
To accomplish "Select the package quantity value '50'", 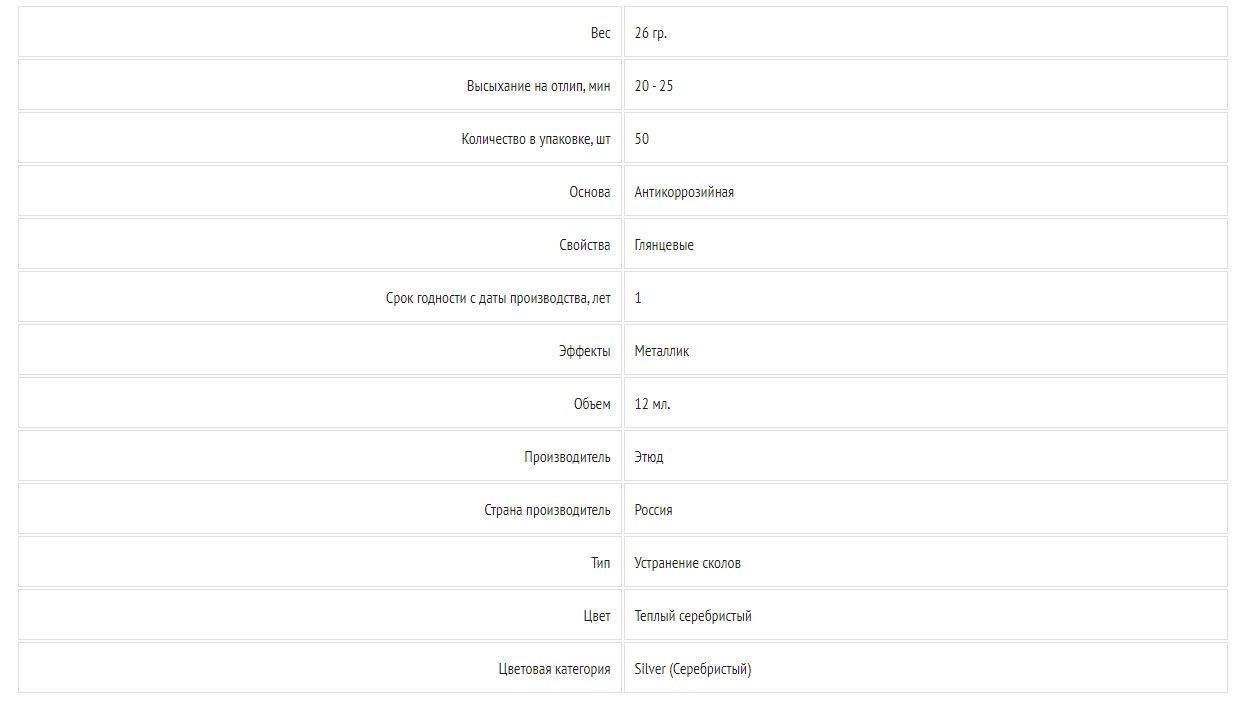I will click(642, 139).
